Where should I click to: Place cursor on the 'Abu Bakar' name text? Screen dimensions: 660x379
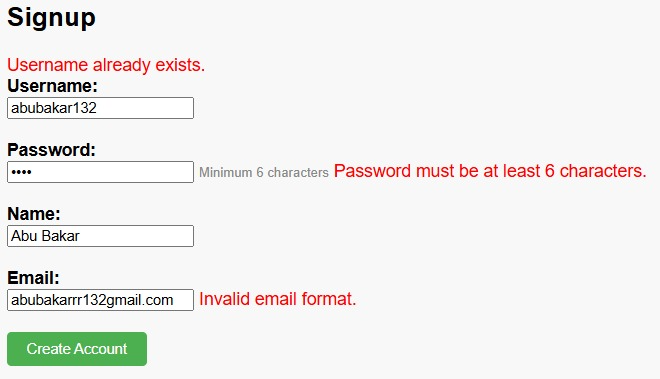(x=45, y=236)
